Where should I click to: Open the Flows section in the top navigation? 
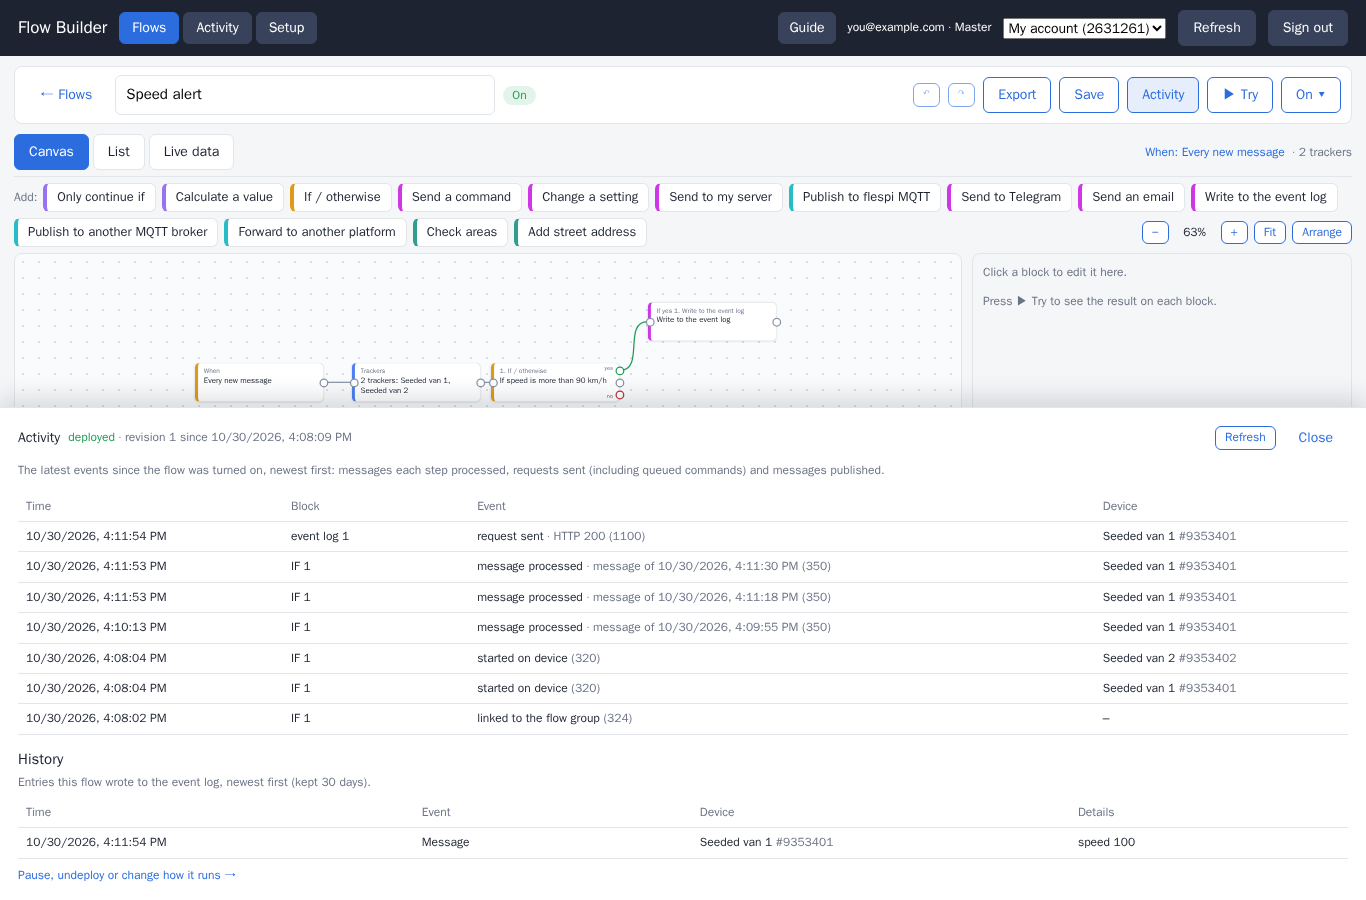click(149, 28)
